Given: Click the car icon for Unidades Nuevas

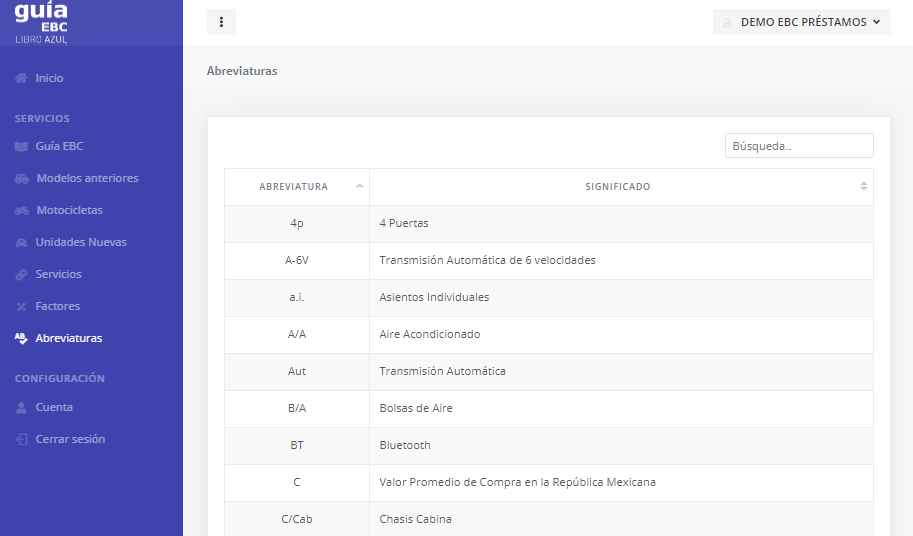Looking at the screenshot, I should point(21,242).
